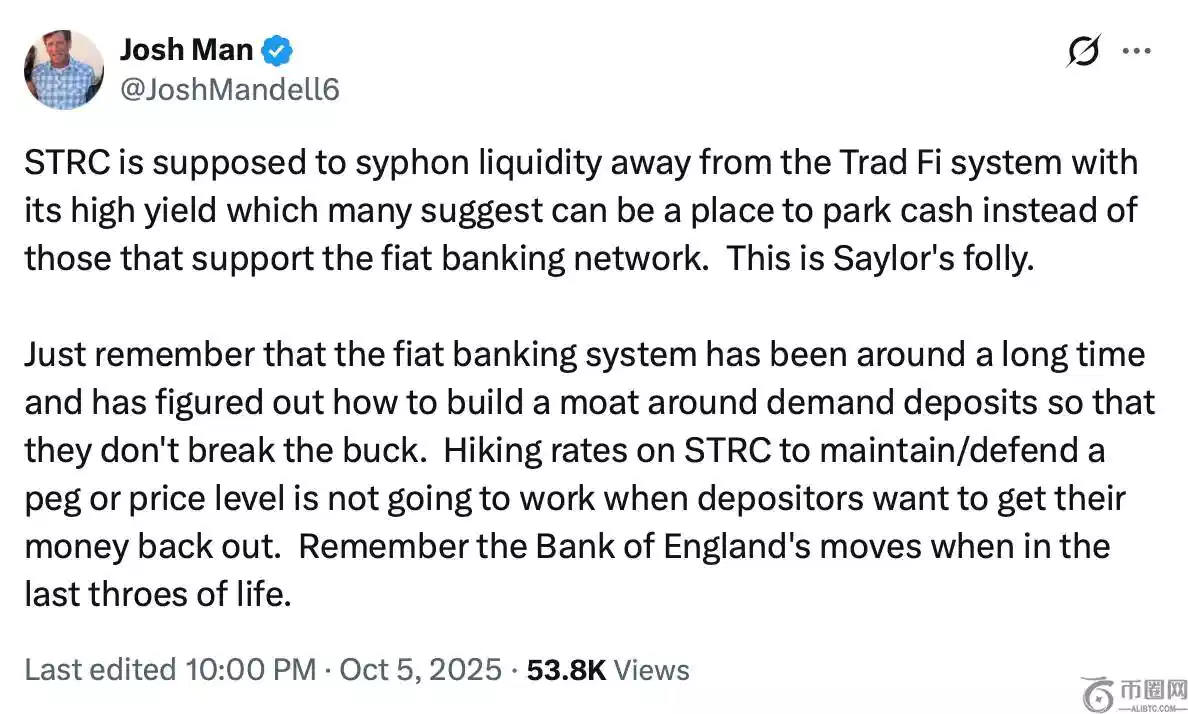Click the 53.8K Views count

[566, 670]
